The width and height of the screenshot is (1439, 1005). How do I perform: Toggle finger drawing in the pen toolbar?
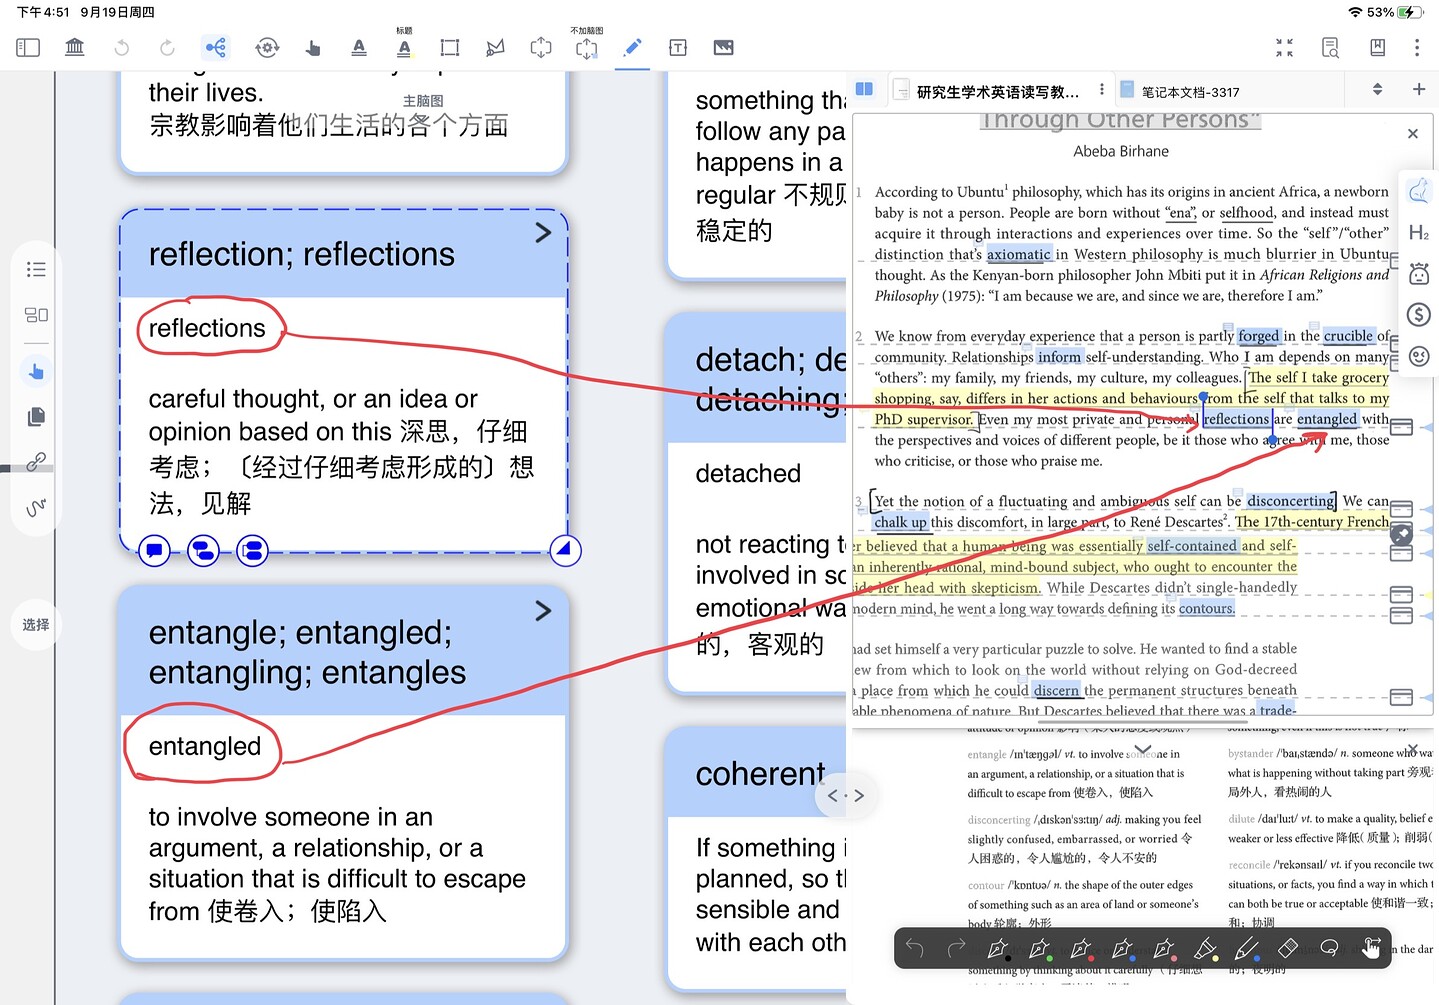[x=1371, y=948]
